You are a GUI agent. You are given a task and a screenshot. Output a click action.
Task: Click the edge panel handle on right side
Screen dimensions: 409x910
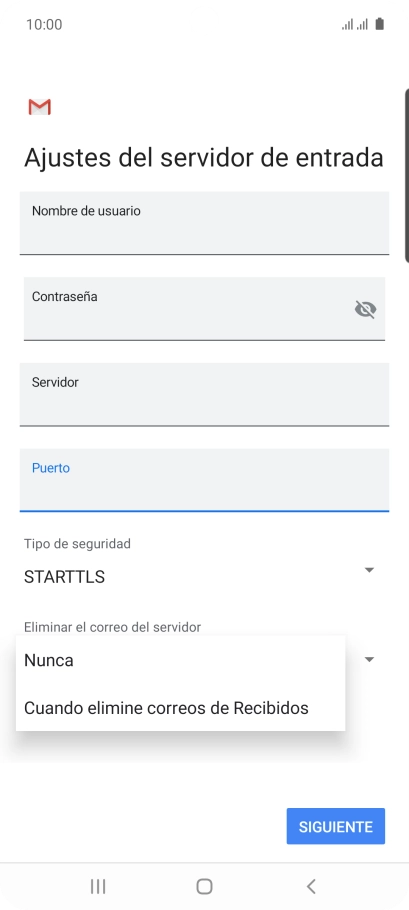click(x=407, y=176)
